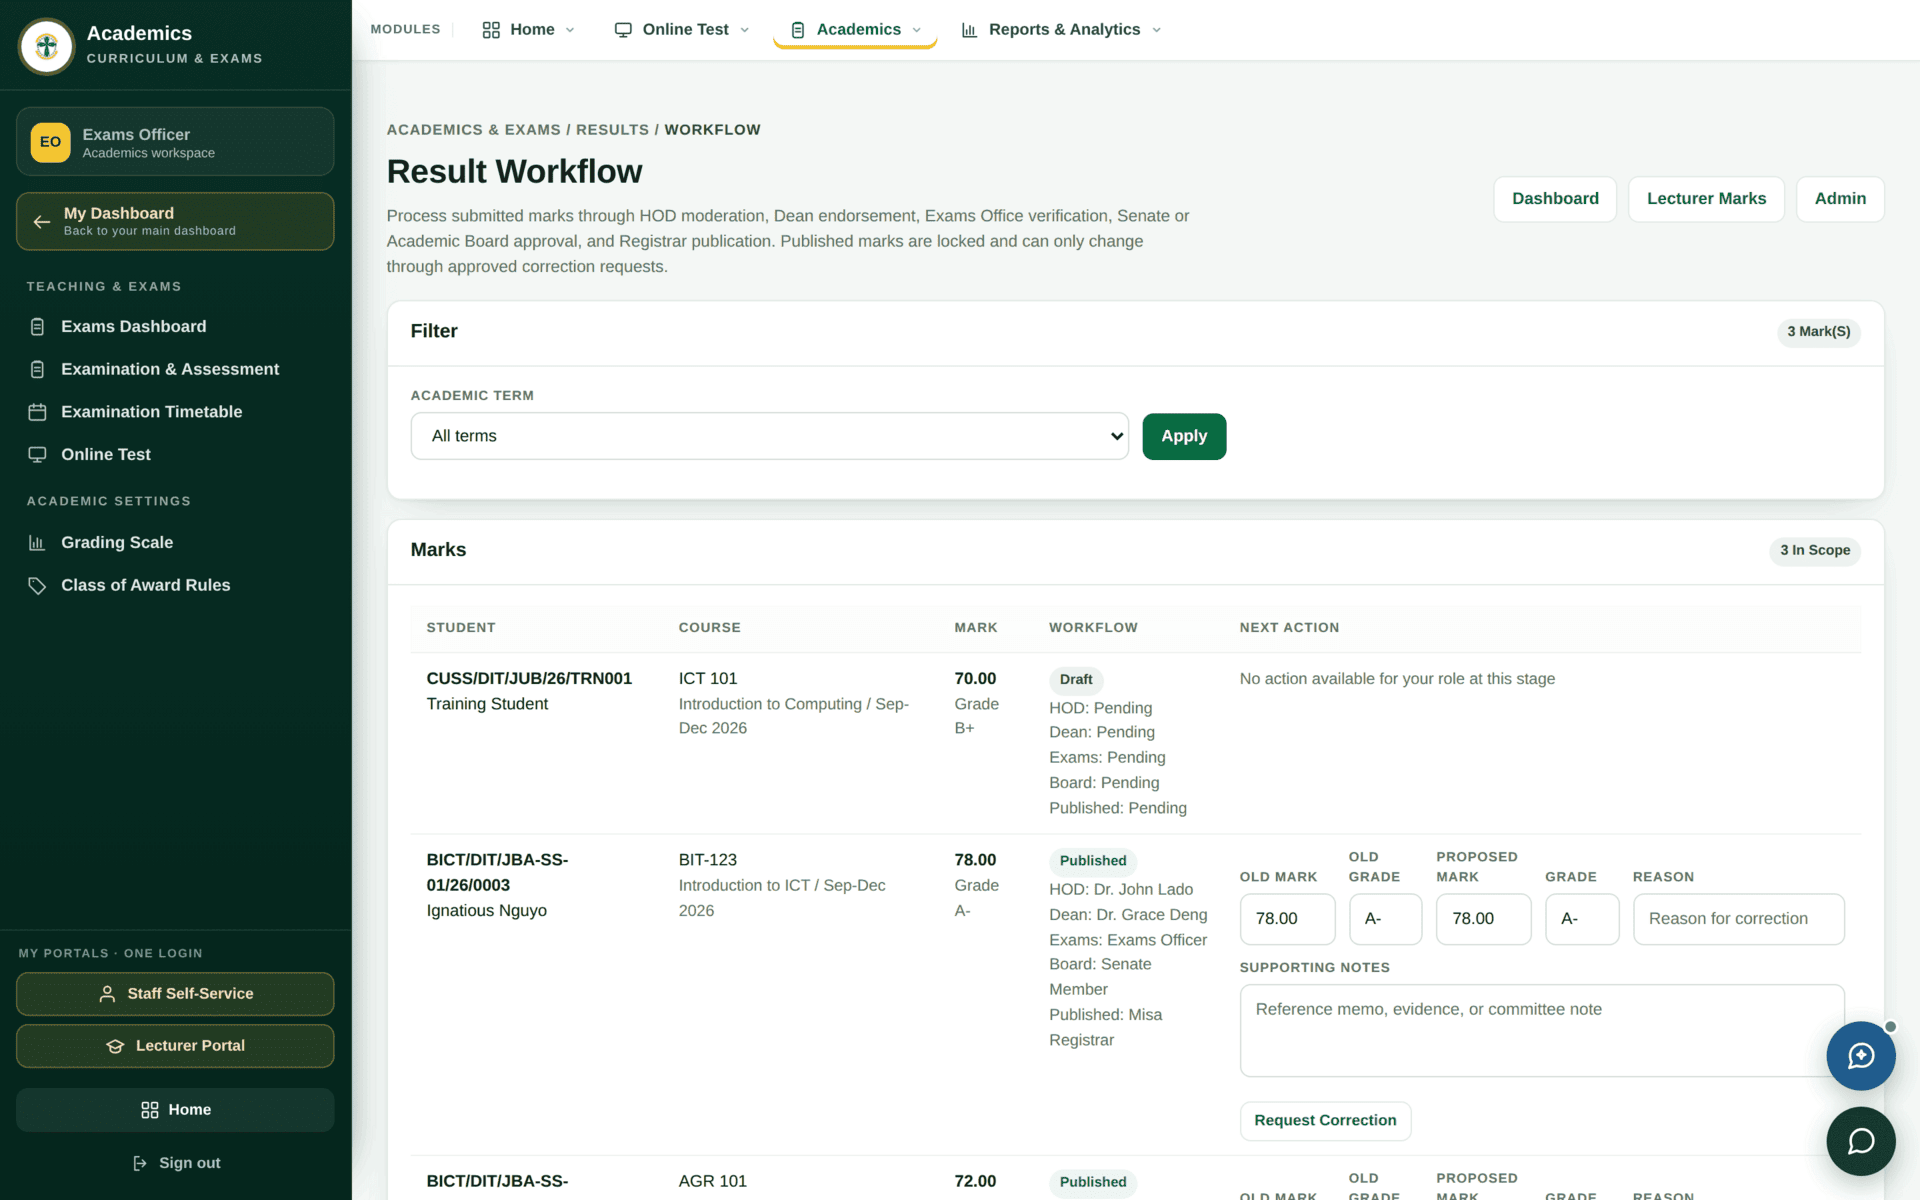Click the Sign out link
The height and width of the screenshot is (1200, 1920).
point(176,1163)
